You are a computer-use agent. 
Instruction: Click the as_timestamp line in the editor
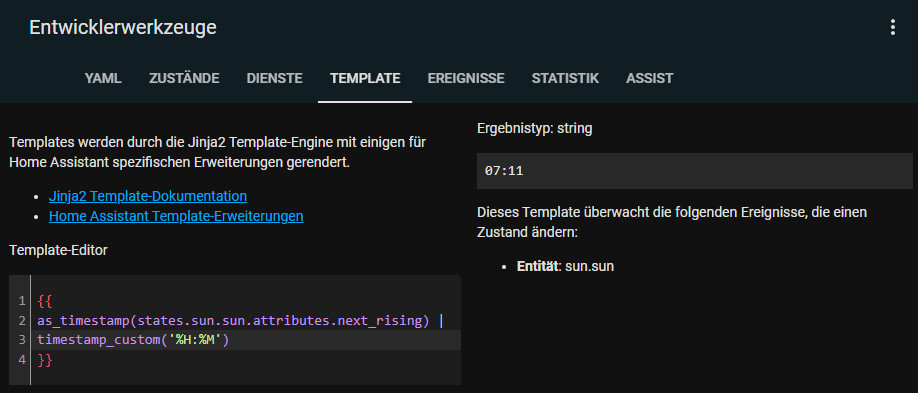241,321
